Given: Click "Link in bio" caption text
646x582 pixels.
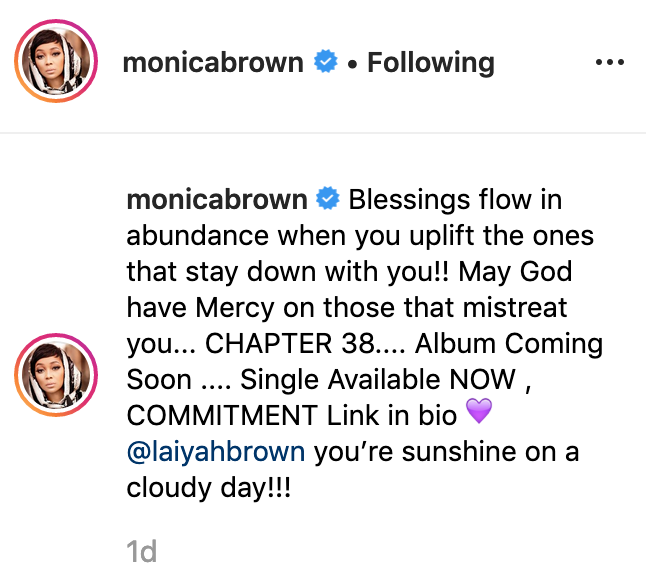Looking at the screenshot, I should pos(396,415).
